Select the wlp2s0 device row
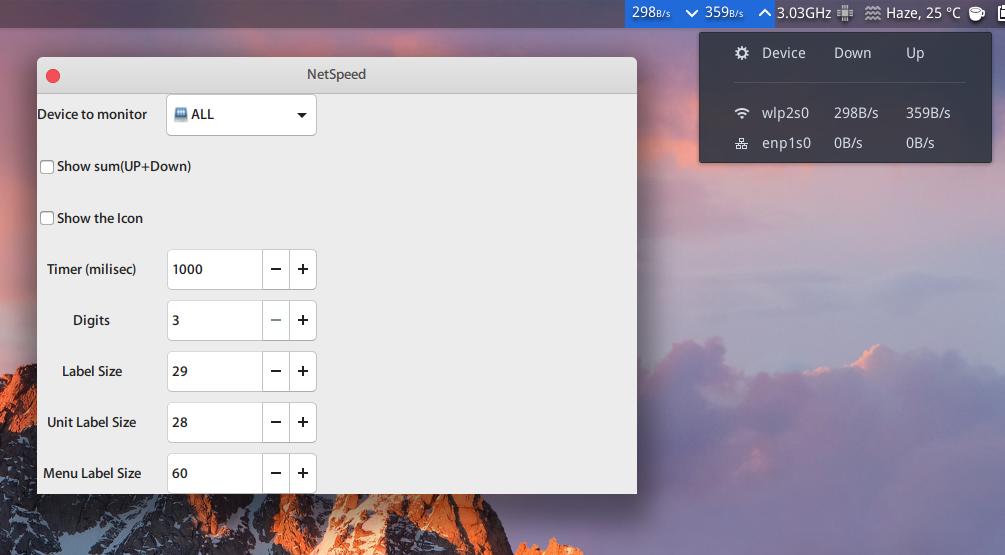 point(845,113)
